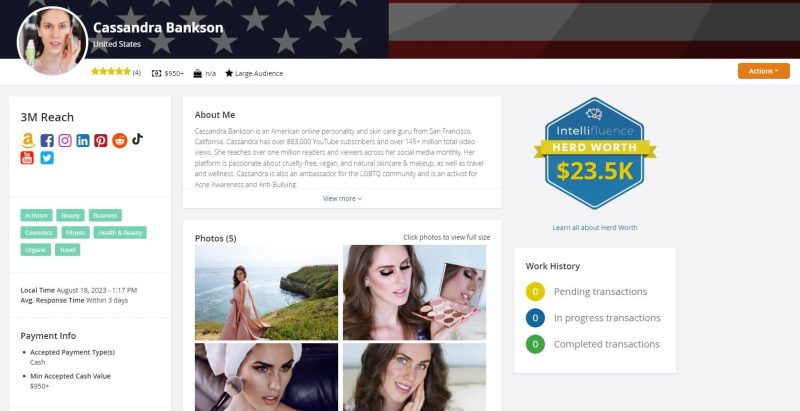Open the Twitter social profile icon
This screenshot has height=411, width=800.
47,158
